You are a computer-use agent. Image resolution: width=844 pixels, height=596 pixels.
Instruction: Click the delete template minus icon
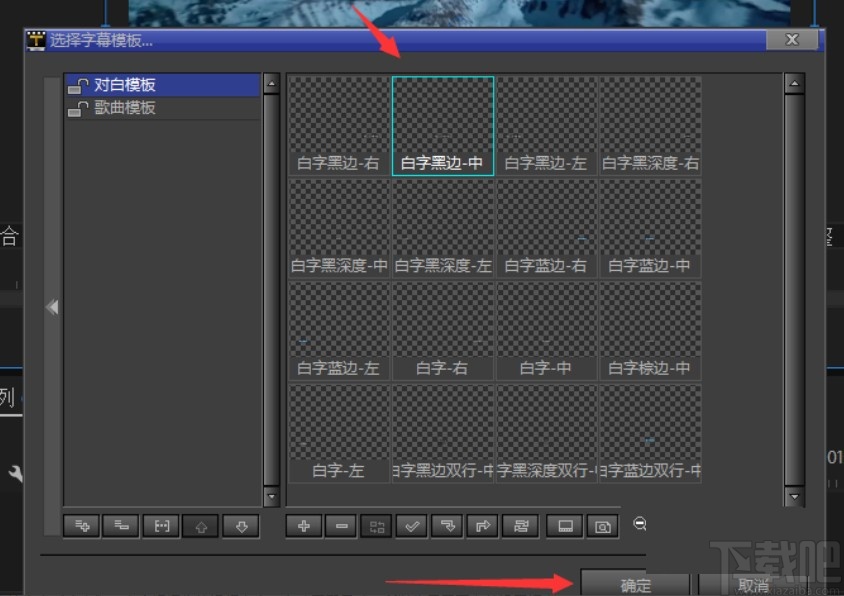click(x=339, y=526)
